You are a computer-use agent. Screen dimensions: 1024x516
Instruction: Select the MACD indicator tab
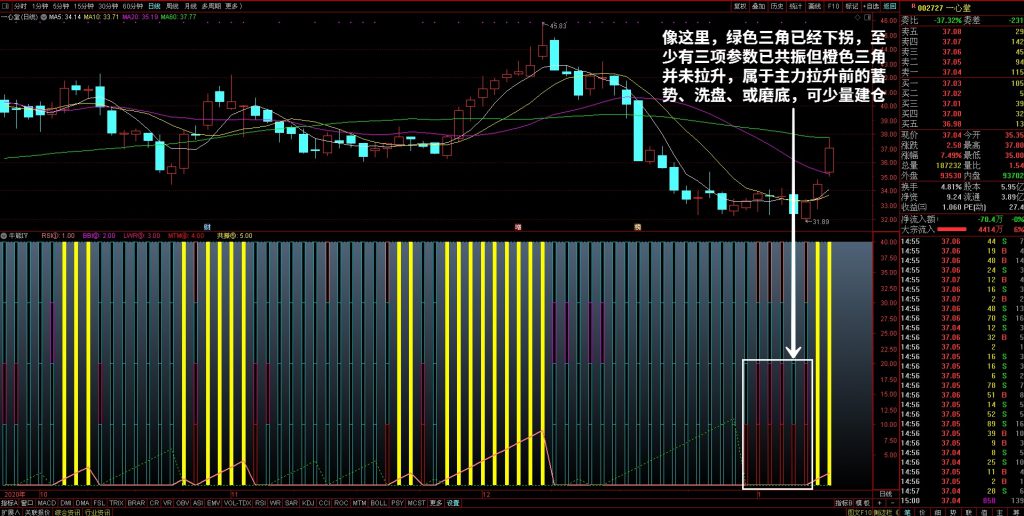pos(46,503)
